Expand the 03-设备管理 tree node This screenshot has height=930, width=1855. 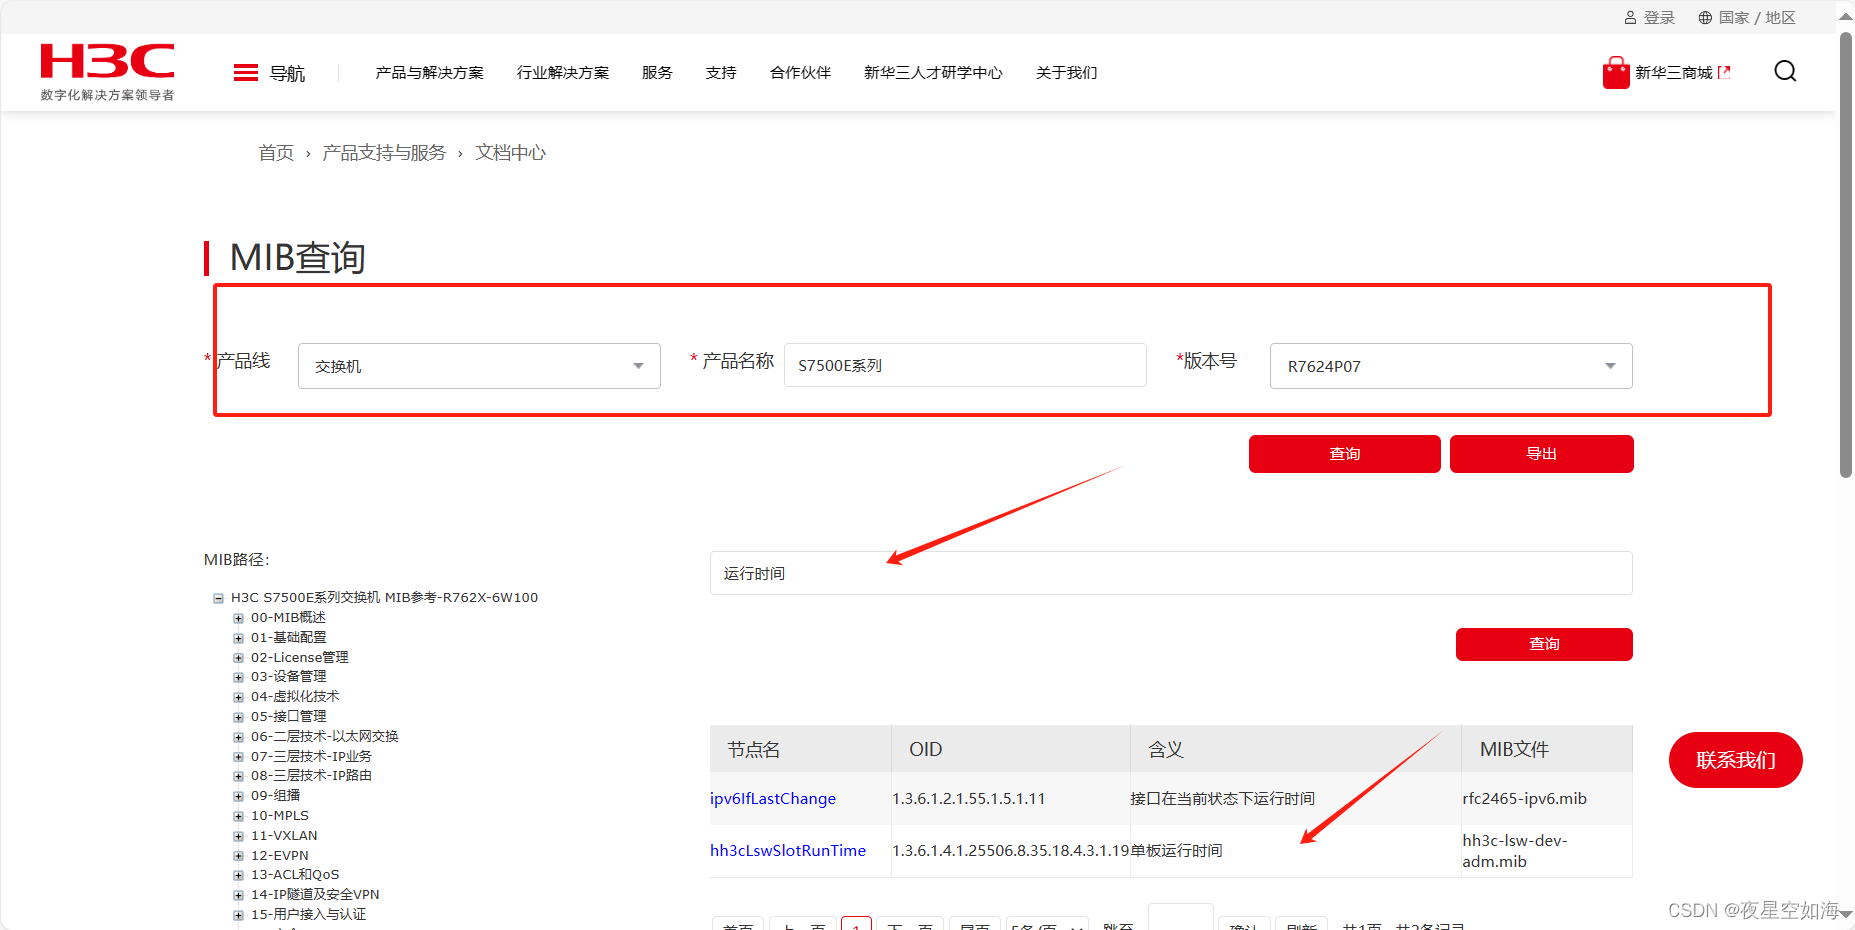237,676
